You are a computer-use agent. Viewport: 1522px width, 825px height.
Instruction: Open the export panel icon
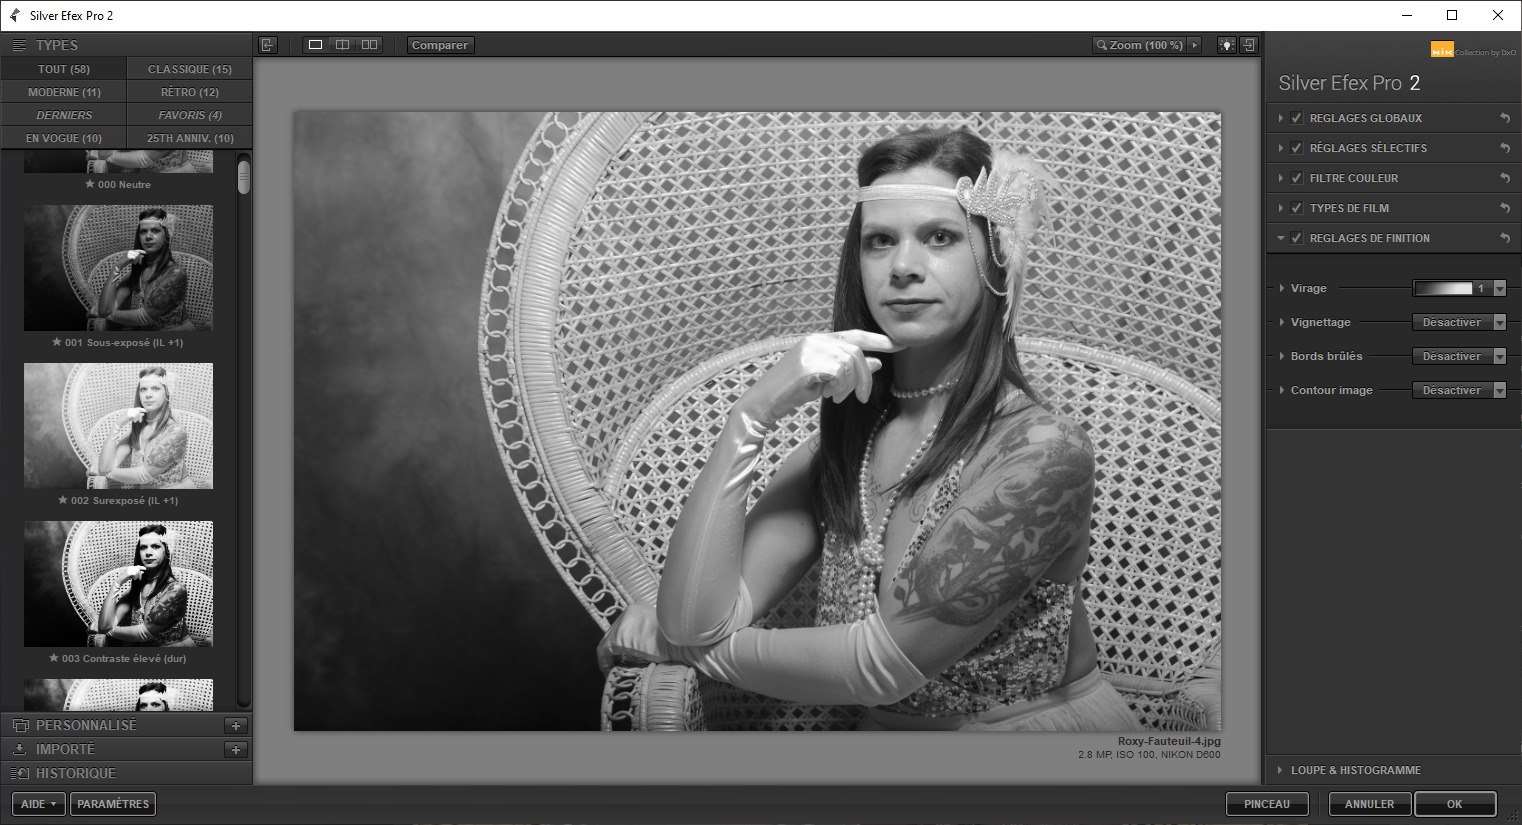click(x=1248, y=45)
